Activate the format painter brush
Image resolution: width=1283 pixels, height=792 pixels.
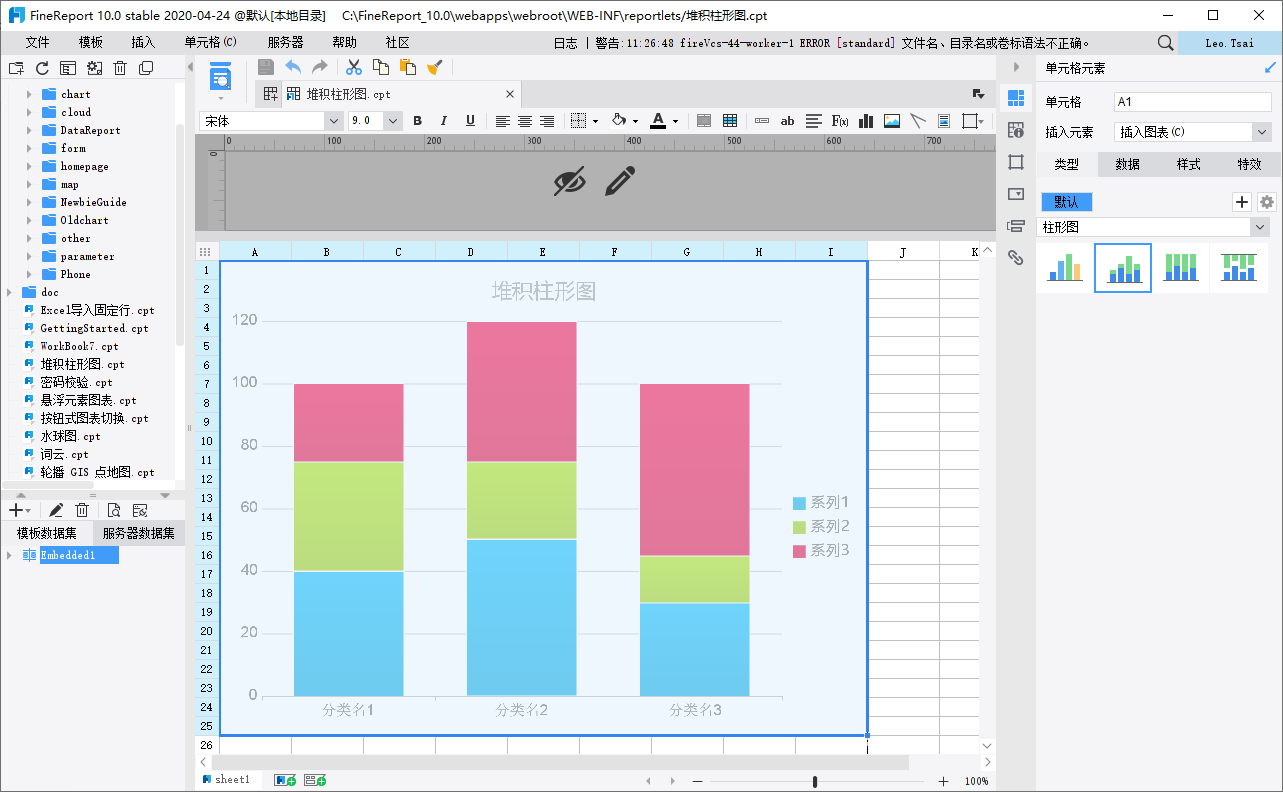(x=434, y=67)
